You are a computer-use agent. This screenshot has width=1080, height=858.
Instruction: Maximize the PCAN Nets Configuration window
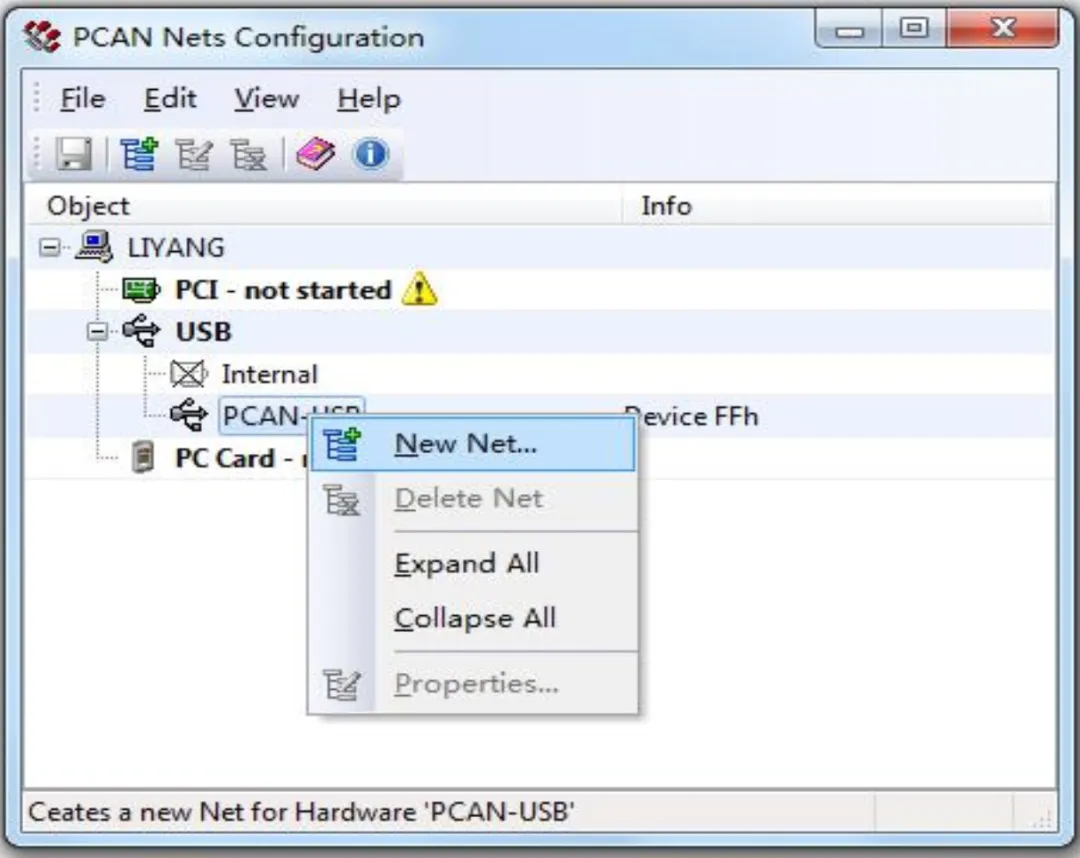click(x=913, y=29)
